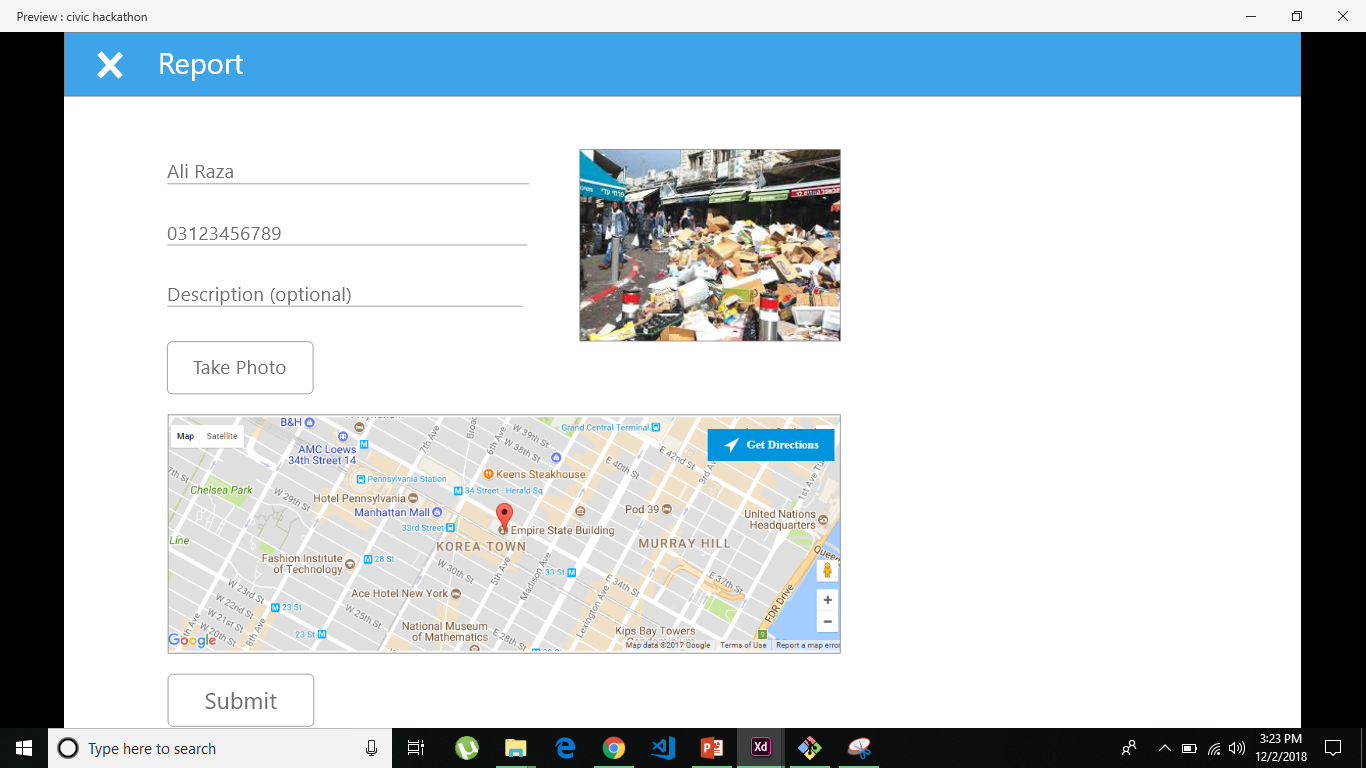1366x768 pixels.
Task: Open PowerPoint from the taskbar
Action: [712, 748]
